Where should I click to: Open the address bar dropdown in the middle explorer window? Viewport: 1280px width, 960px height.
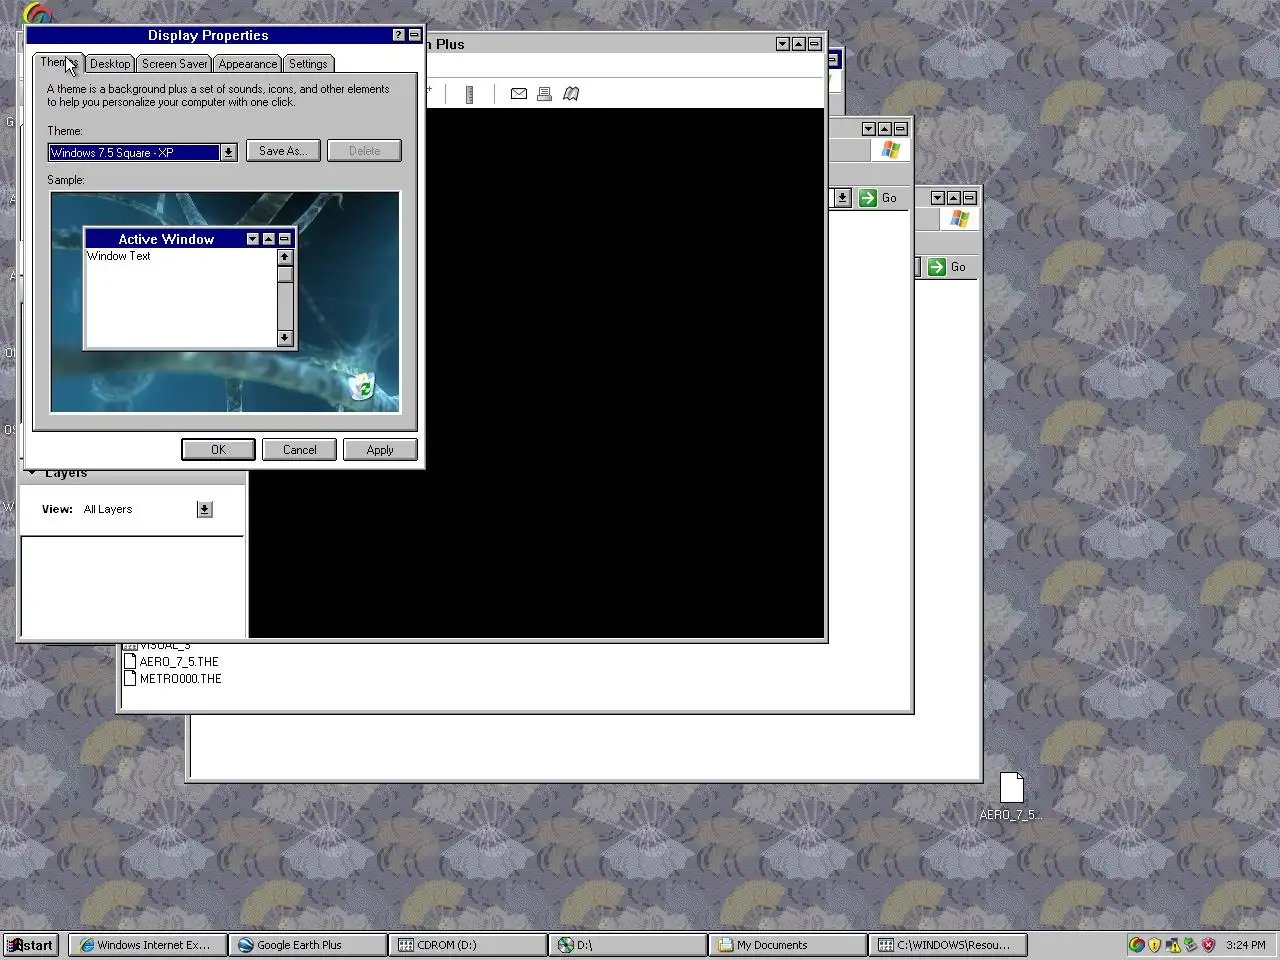842,198
